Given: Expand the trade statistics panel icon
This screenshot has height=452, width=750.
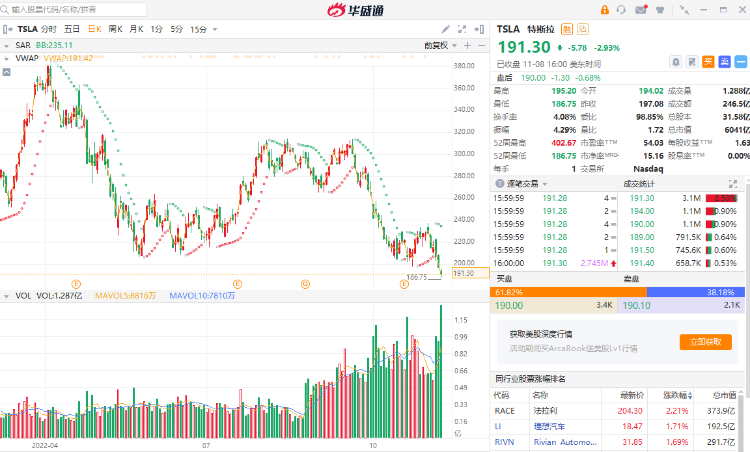Looking at the screenshot, I should [733, 184].
